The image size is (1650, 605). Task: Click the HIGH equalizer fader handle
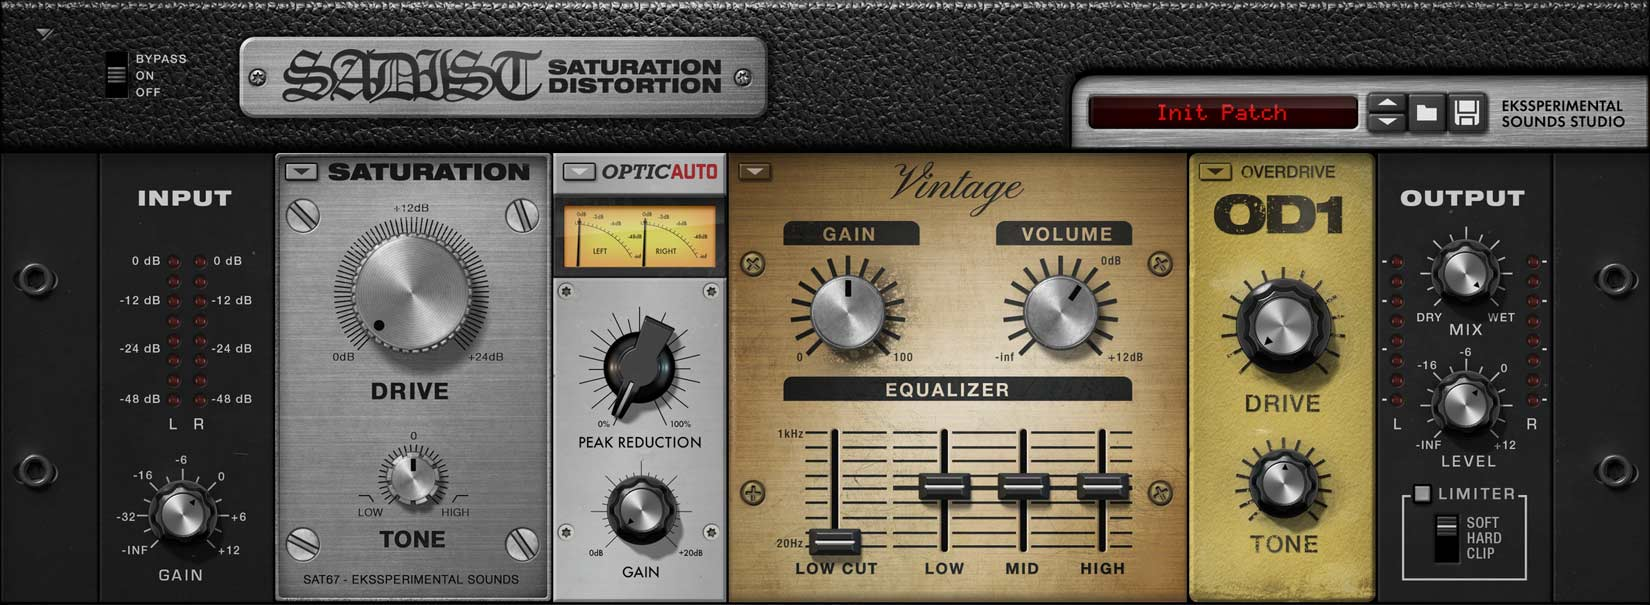point(1102,486)
